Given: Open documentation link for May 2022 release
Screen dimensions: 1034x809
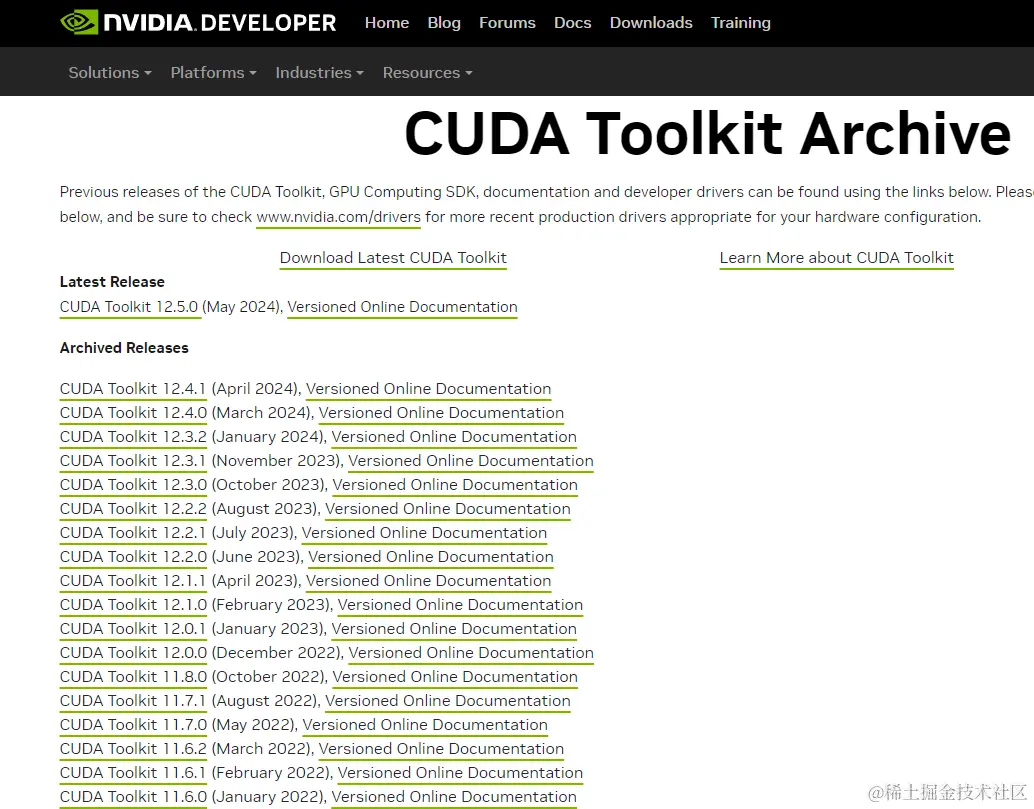Looking at the screenshot, I should [425, 725].
